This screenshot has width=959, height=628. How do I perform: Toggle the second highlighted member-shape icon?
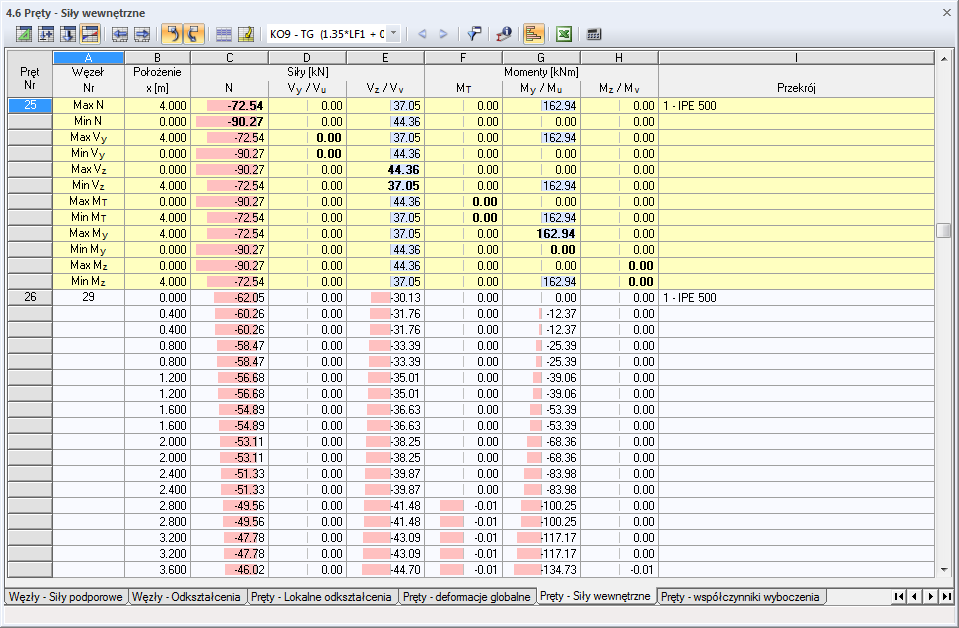[194, 34]
